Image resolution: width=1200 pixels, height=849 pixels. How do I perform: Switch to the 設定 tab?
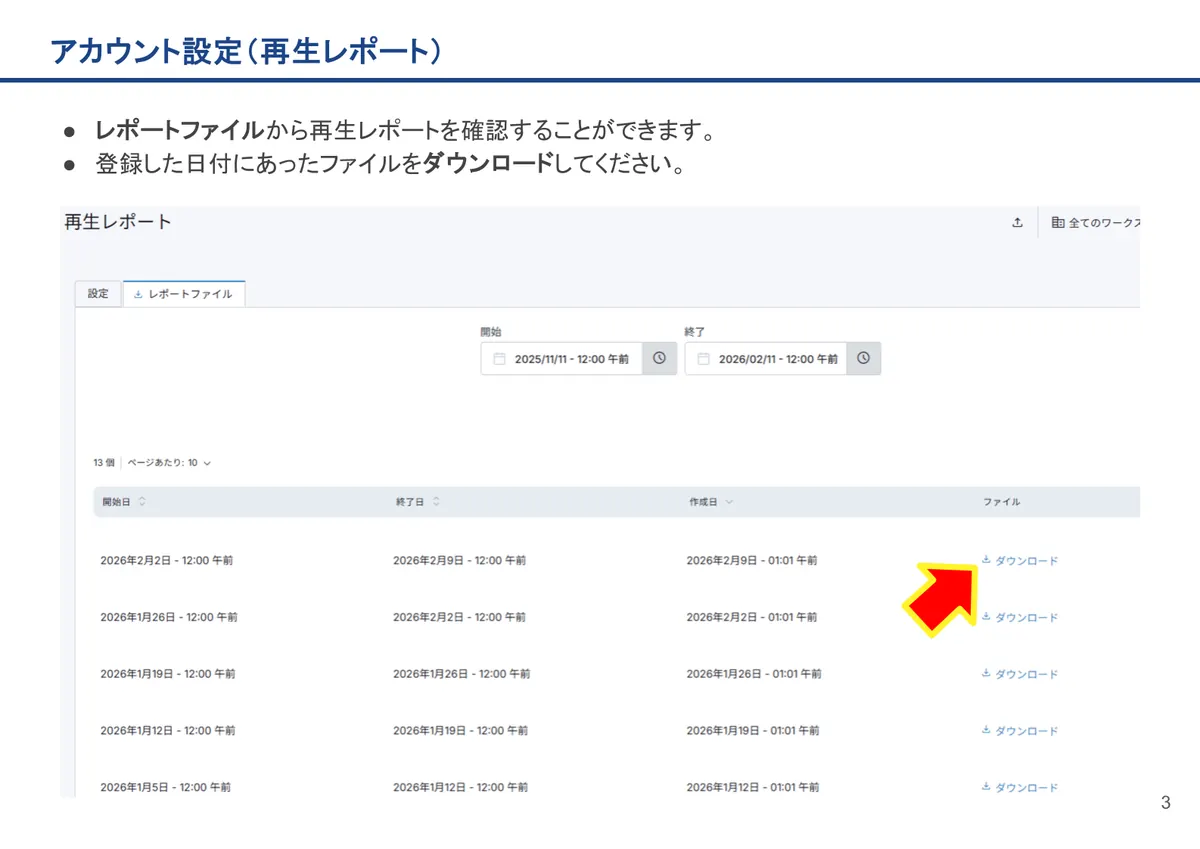tap(98, 293)
